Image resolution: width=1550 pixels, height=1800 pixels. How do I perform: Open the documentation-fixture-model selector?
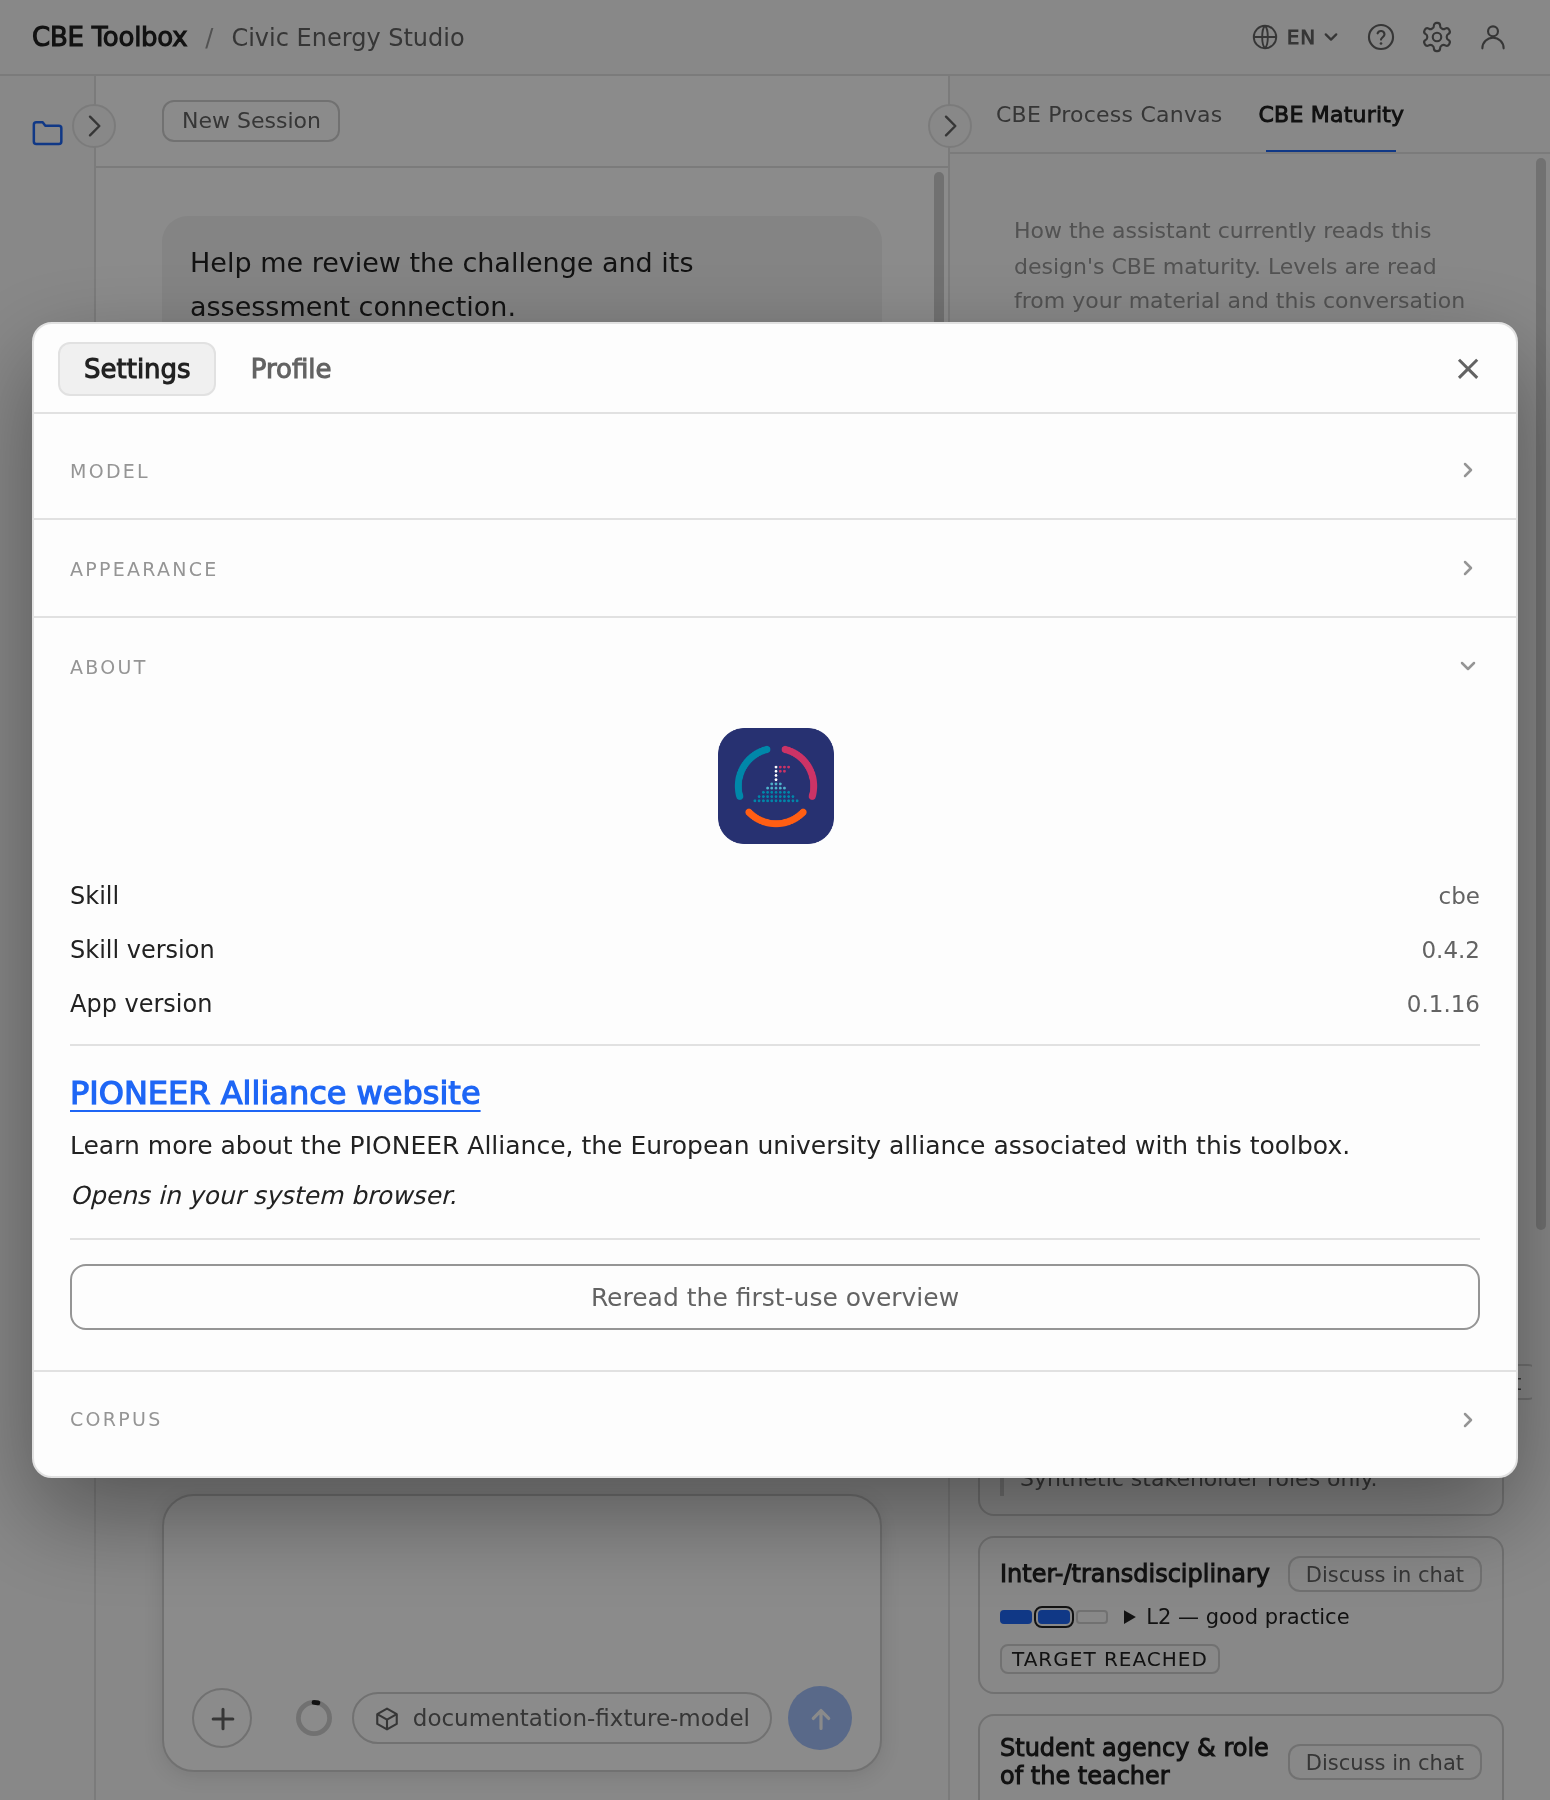(562, 1718)
